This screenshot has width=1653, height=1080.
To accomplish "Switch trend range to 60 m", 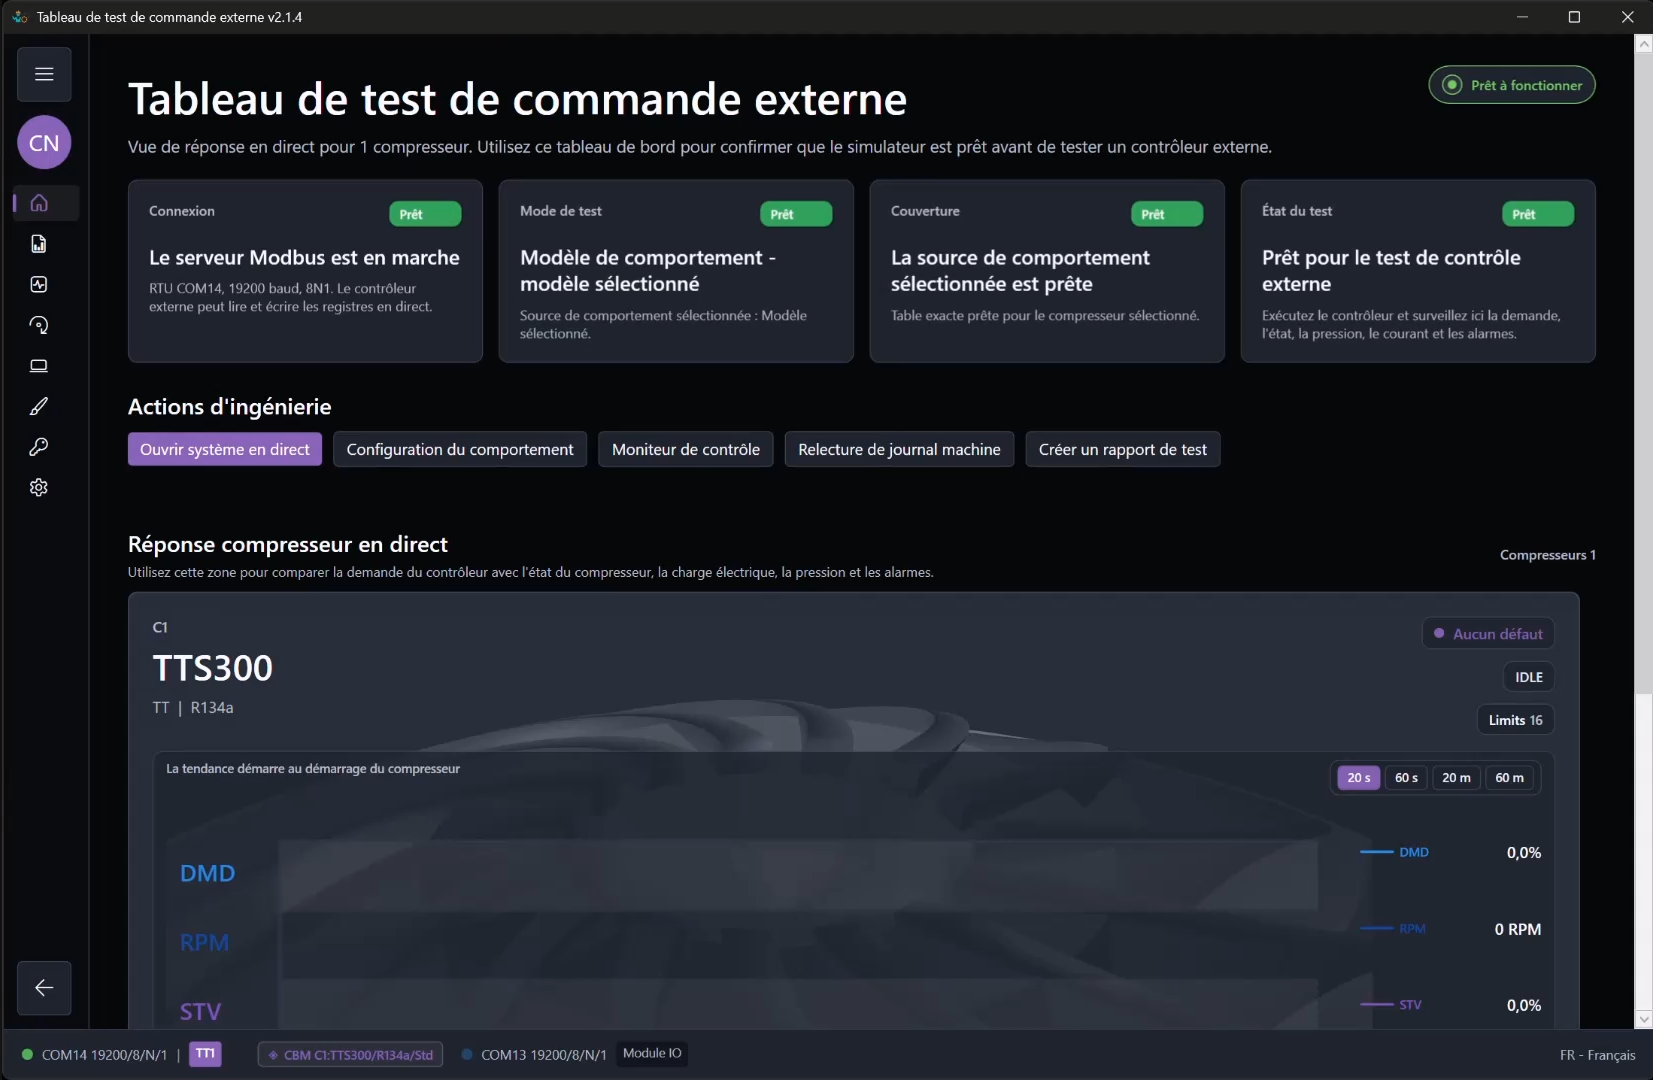I will click(1509, 778).
